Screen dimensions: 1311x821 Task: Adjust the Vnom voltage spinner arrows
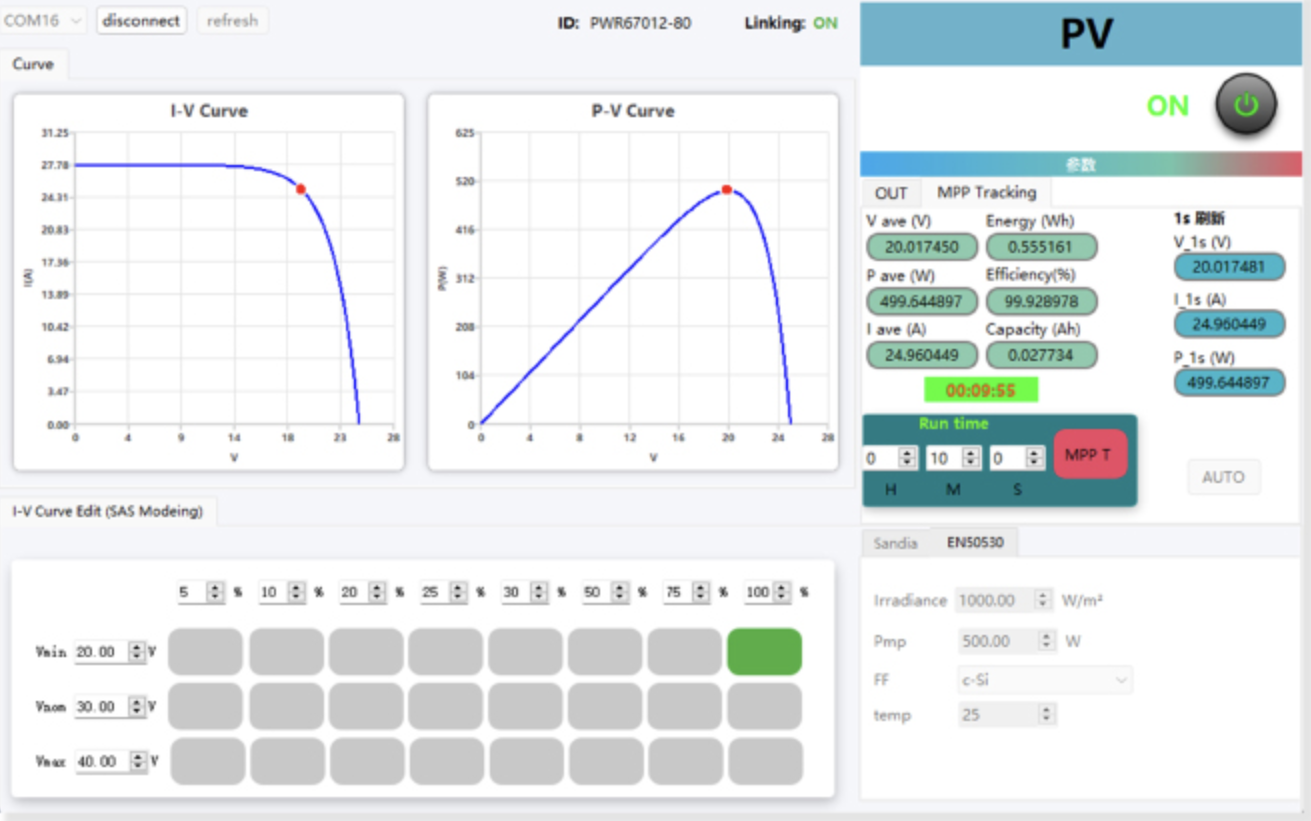tap(137, 706)
